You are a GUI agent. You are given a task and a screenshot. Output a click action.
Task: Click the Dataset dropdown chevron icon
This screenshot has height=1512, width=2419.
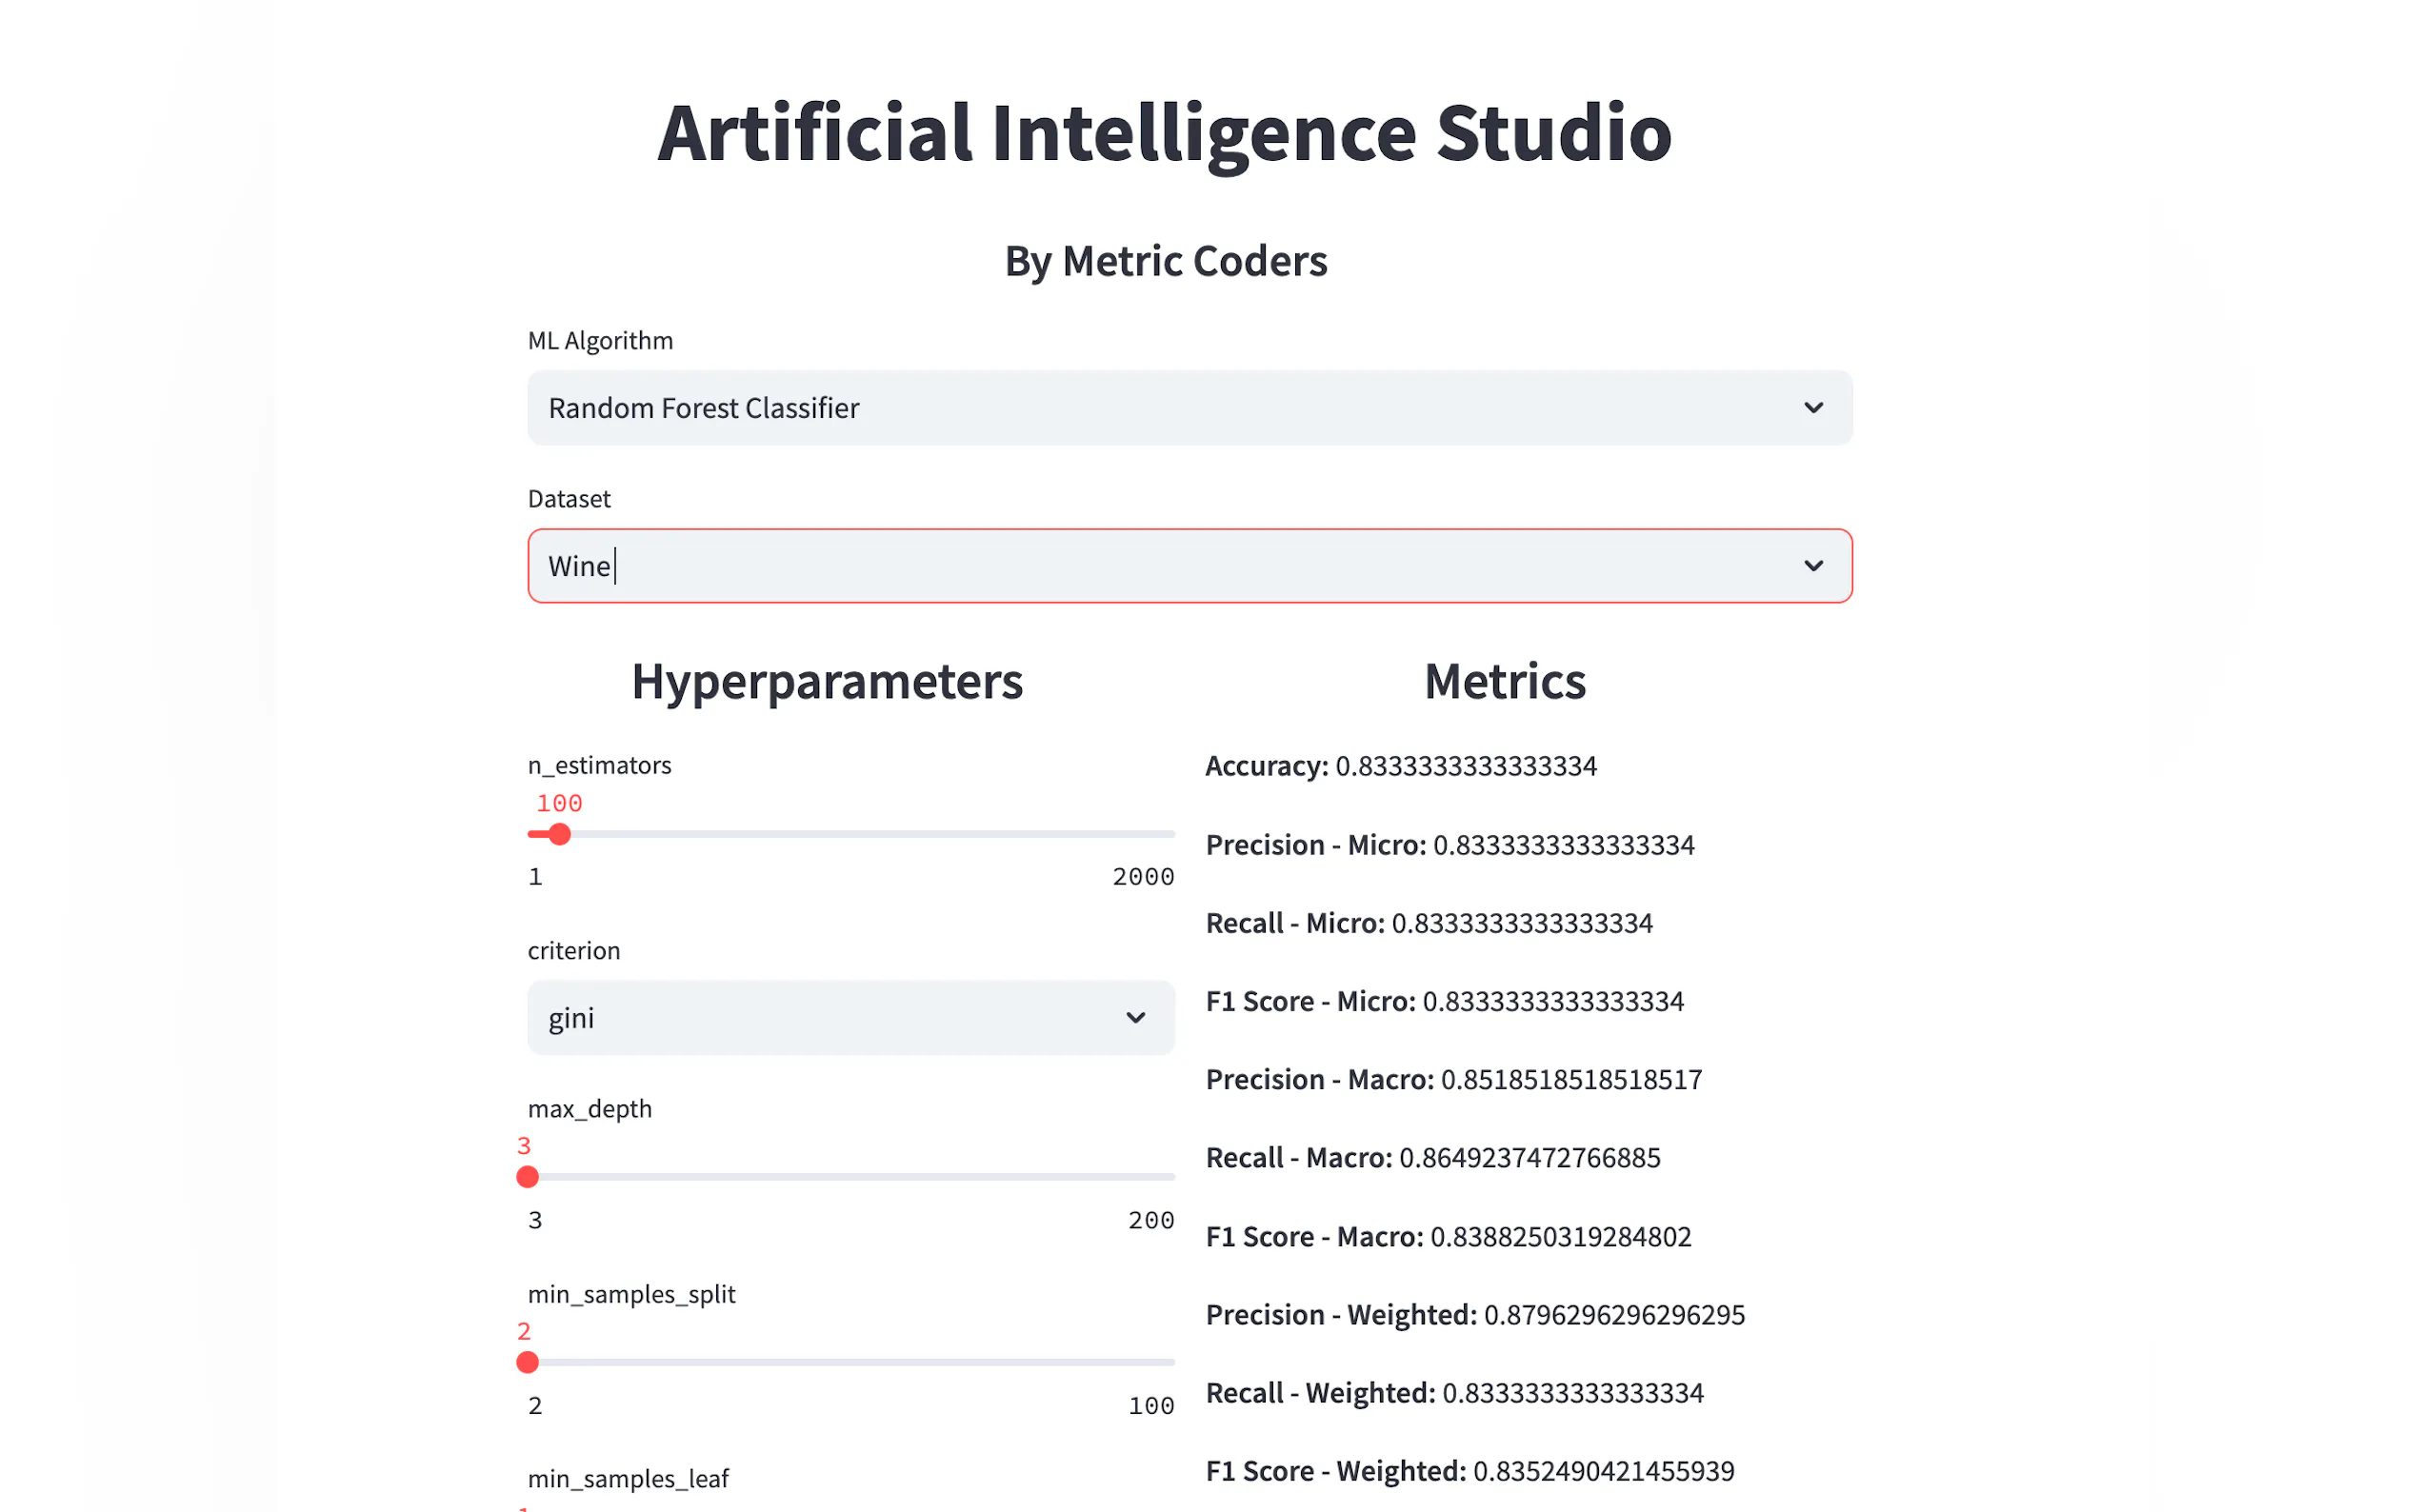tap(1812, 566)
